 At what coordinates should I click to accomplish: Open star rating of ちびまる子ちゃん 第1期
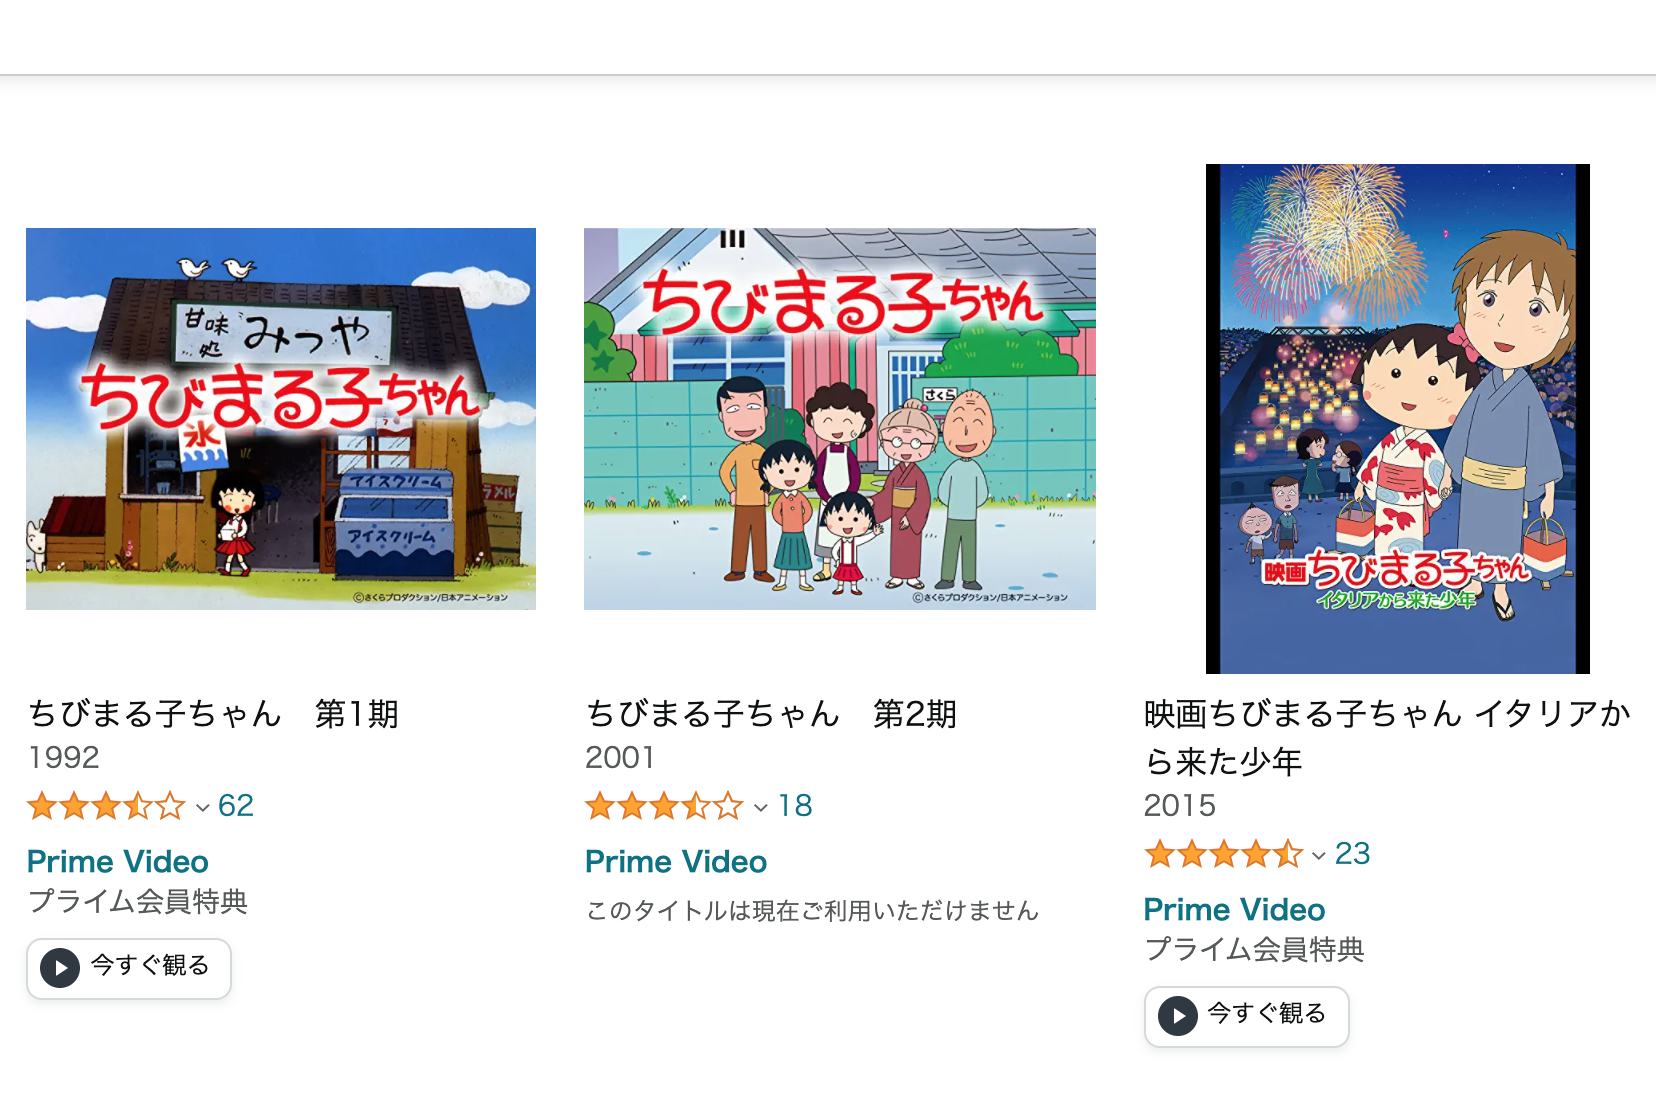[106, 806]
